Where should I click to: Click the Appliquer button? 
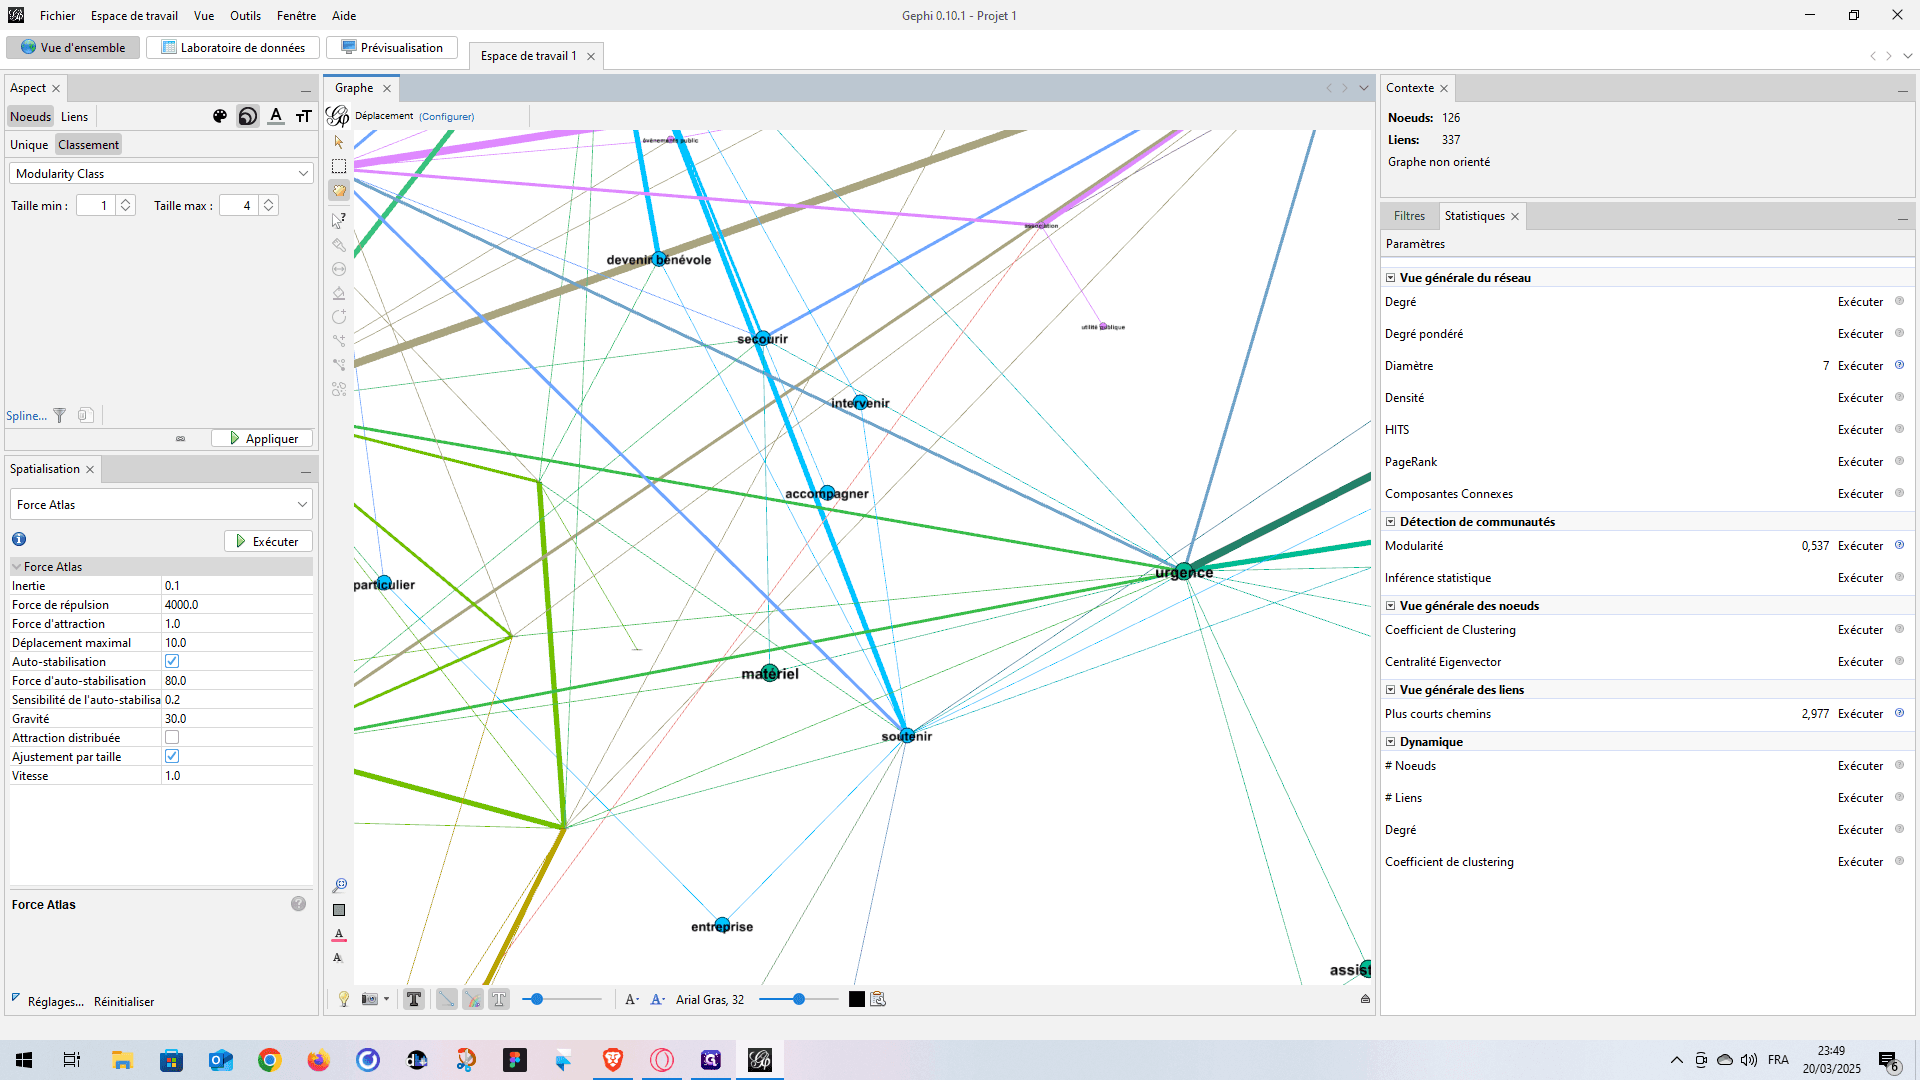(263, 438)
